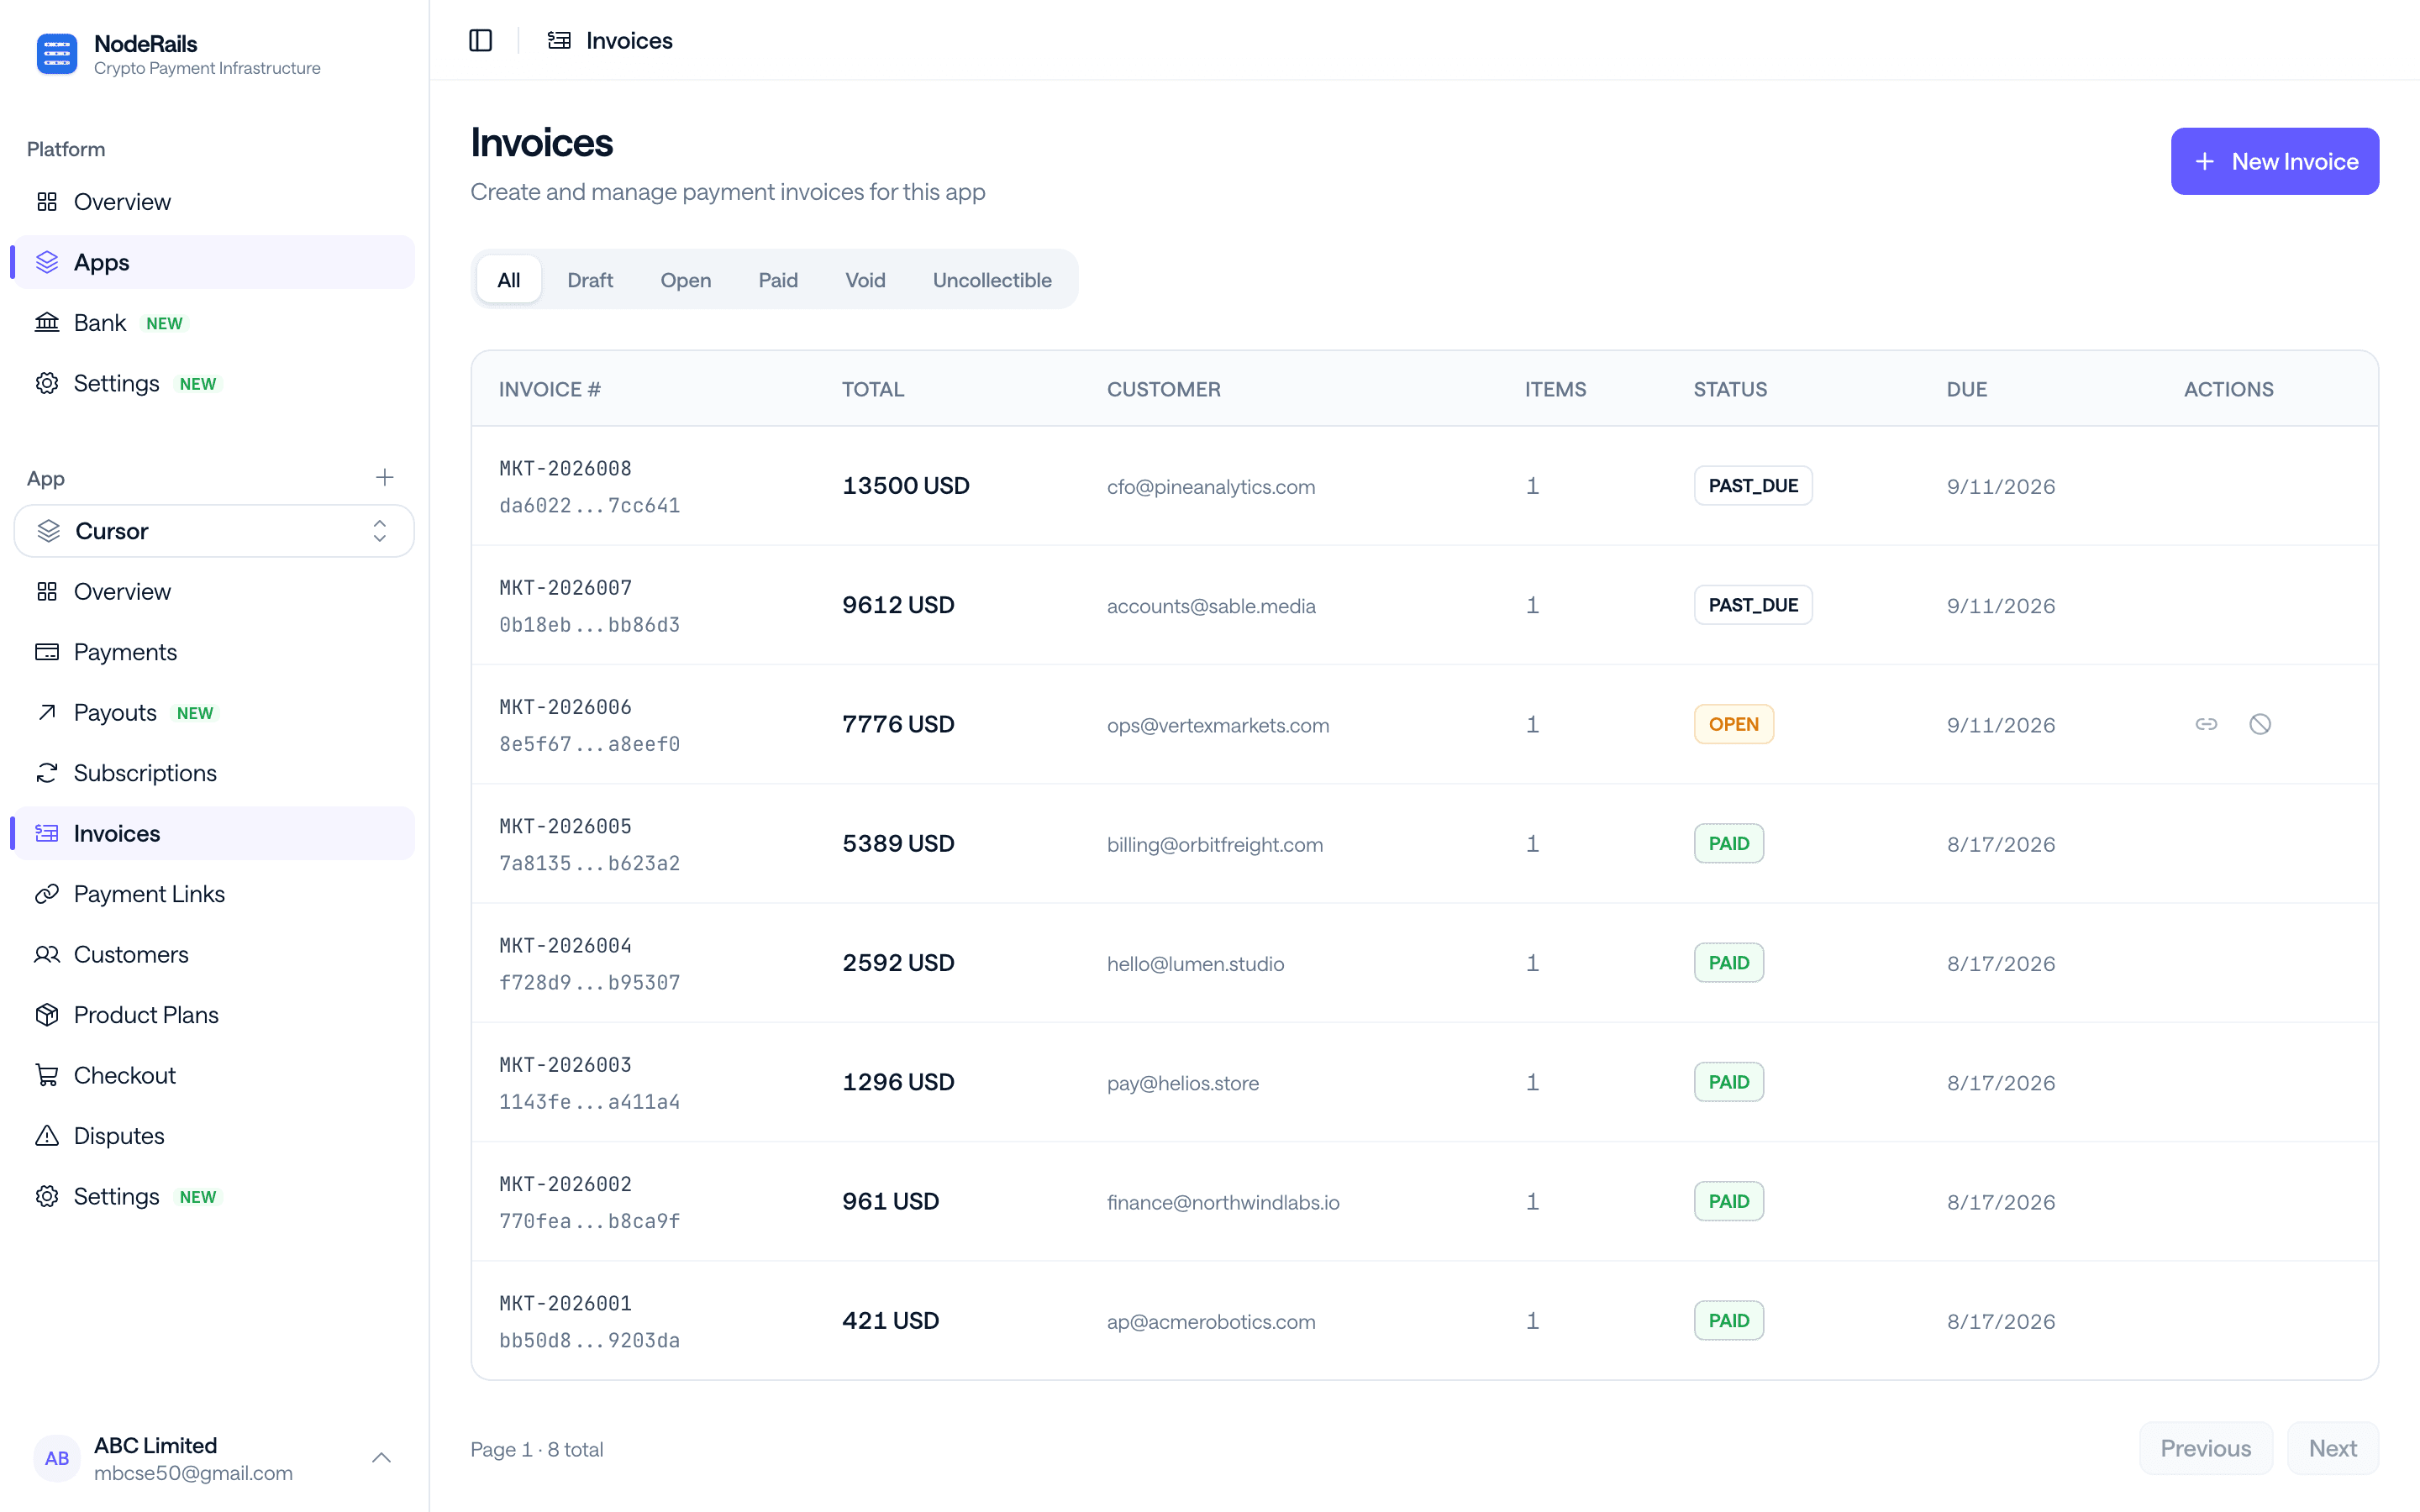Open the Customers page
The height and width of the screenshot is (1512, 2420).
click(x=214, y=954)
